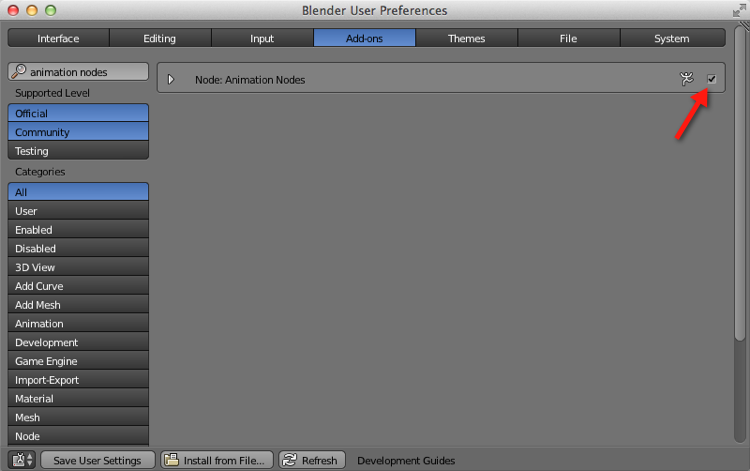The width and height of the screenshot is (750, 471).
Task: Choose the Animation category
Action: (x=78, y=323)
